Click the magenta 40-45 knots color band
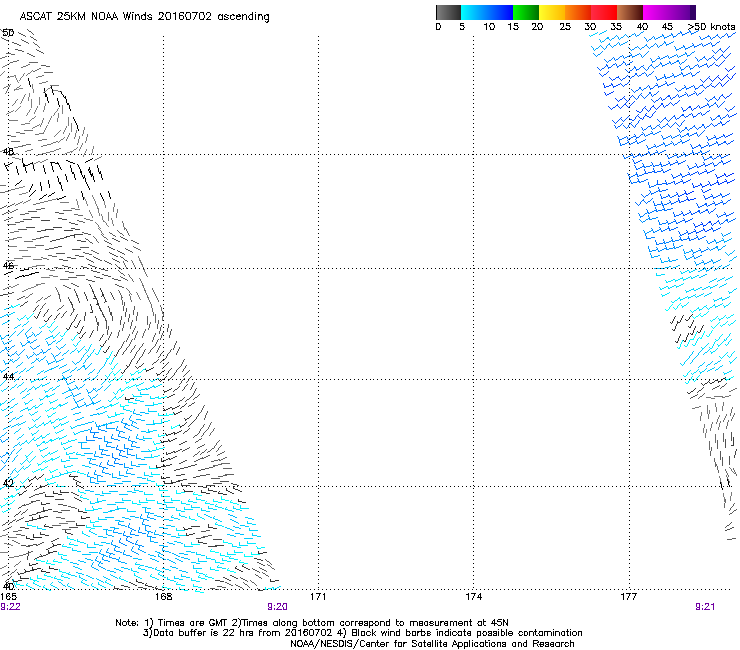The height and width of the screenshot is (650, 740). (656, 12)
